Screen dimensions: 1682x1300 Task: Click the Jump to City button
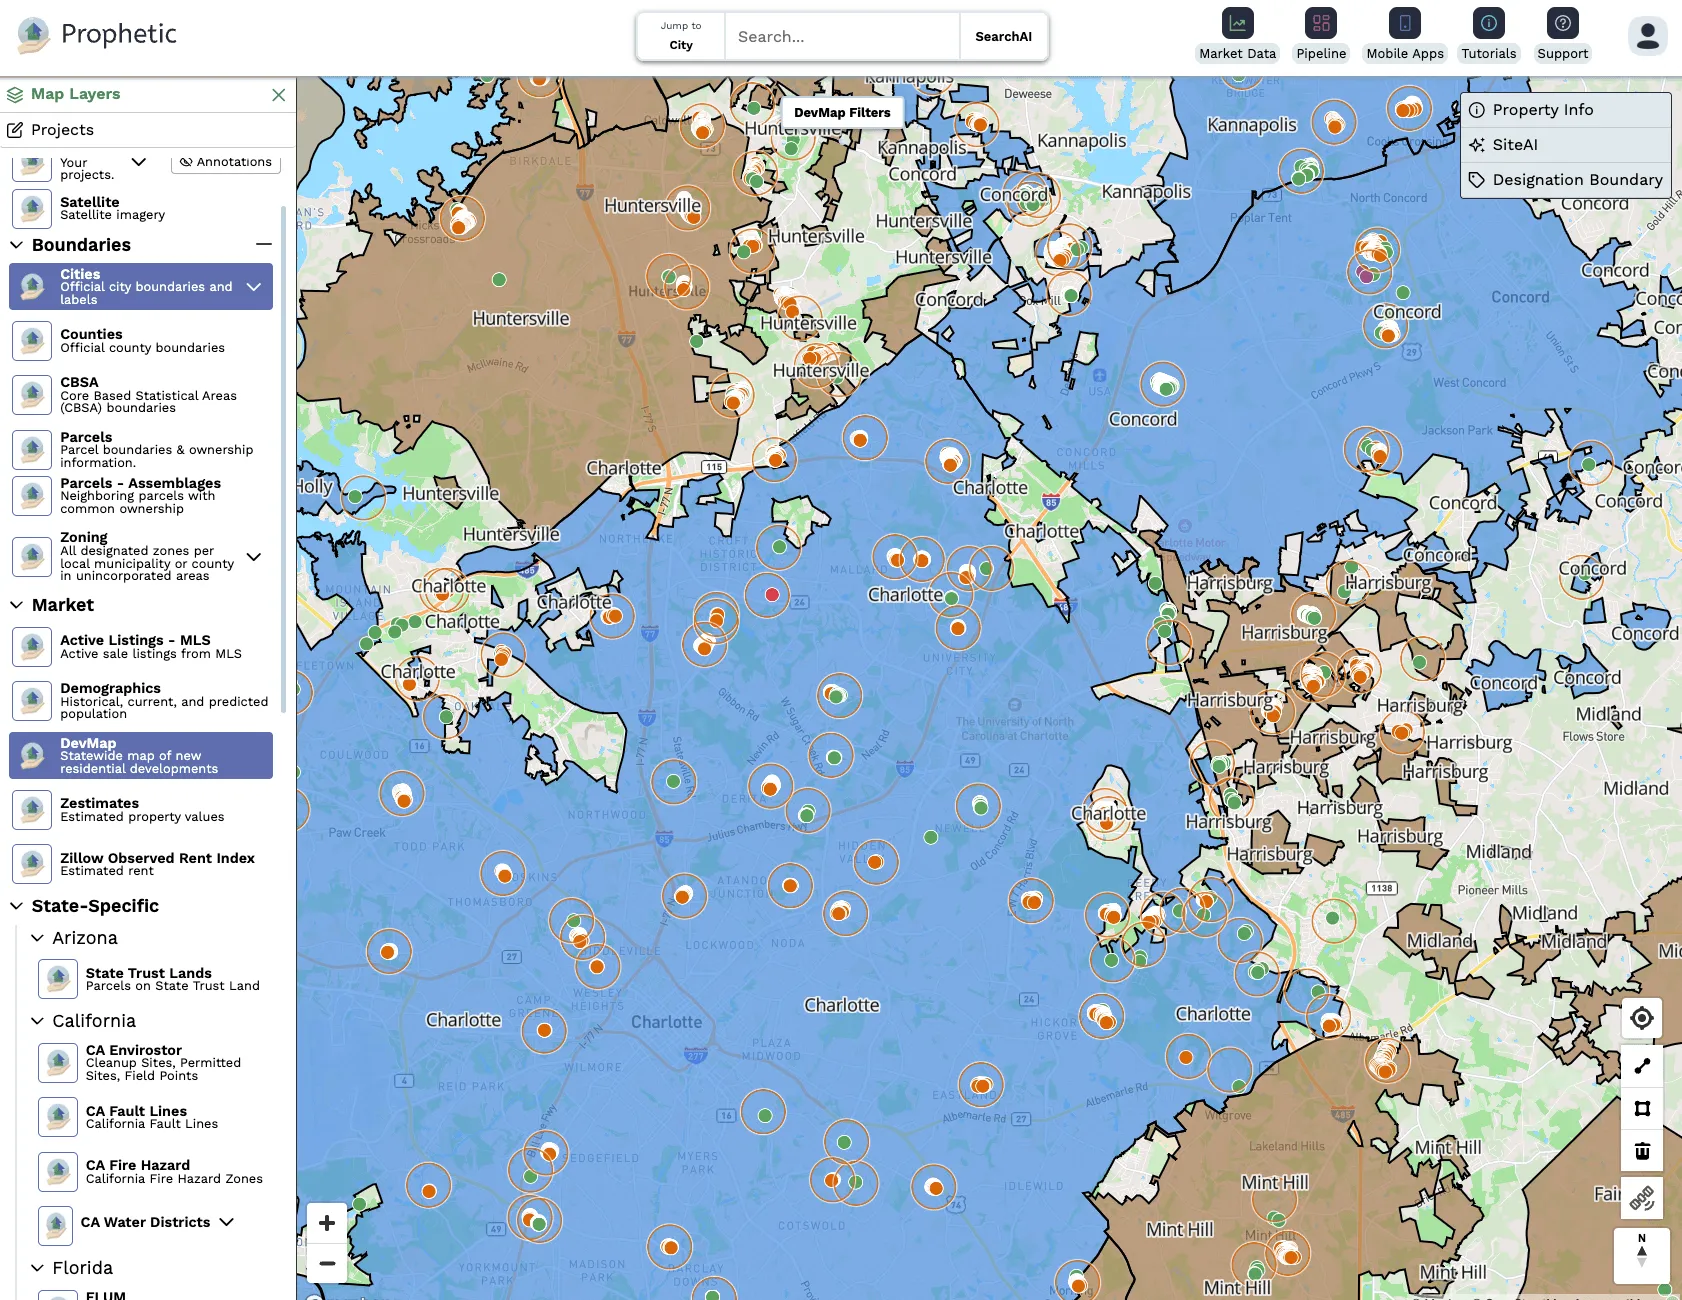coord(681,37)
